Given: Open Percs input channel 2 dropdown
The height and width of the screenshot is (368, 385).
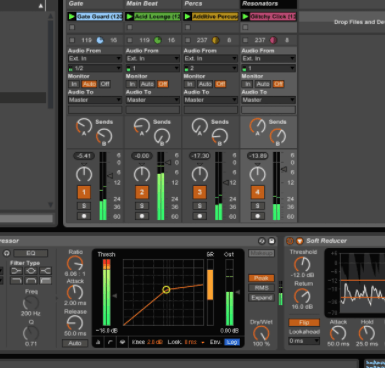Looking at the screenshot, I should click(210, 68).
